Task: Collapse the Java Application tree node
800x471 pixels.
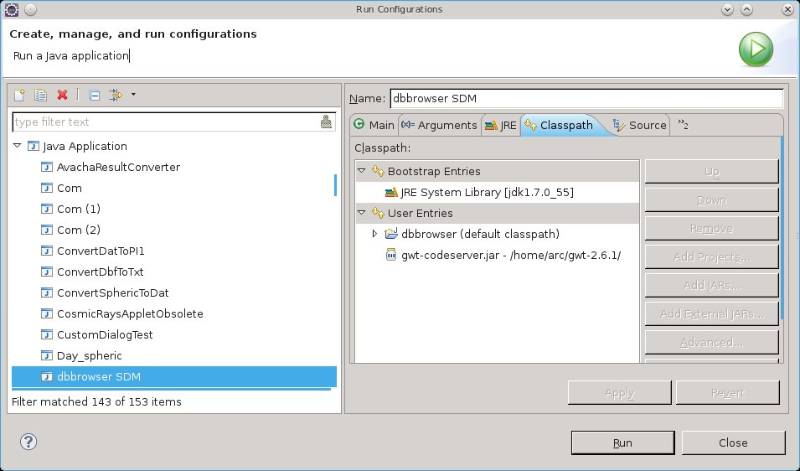Action: coord(17,146)
